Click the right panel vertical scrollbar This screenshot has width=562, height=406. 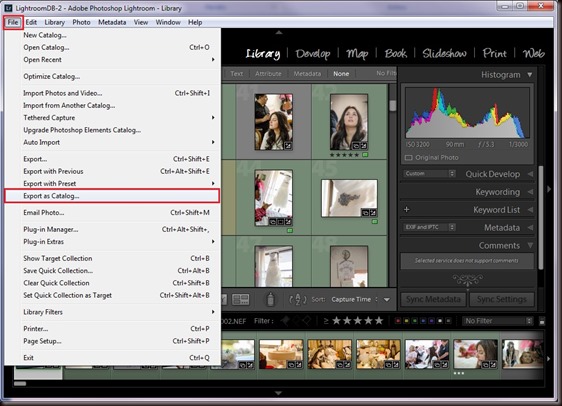(541, 217)
